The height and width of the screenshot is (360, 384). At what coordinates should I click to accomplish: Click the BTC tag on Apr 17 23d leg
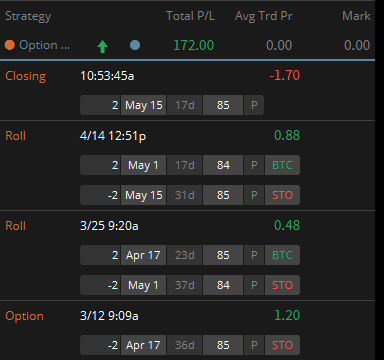pos(282,255)
